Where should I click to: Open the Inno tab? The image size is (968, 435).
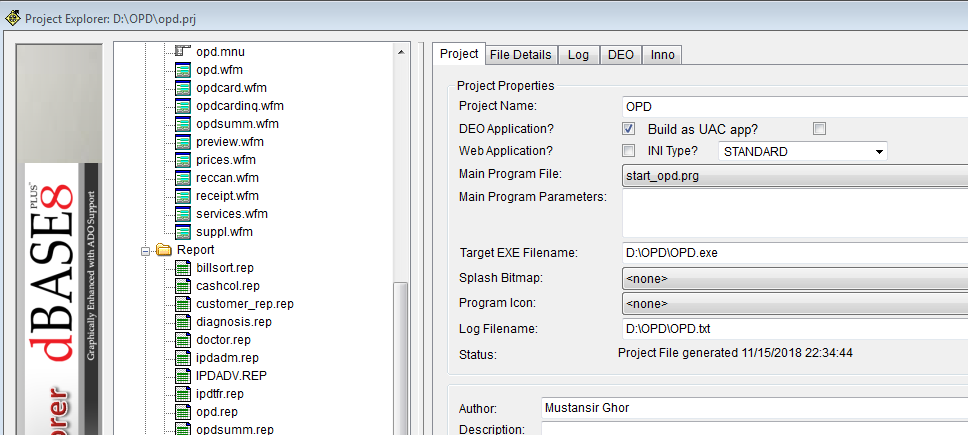(x=662, y=55)
